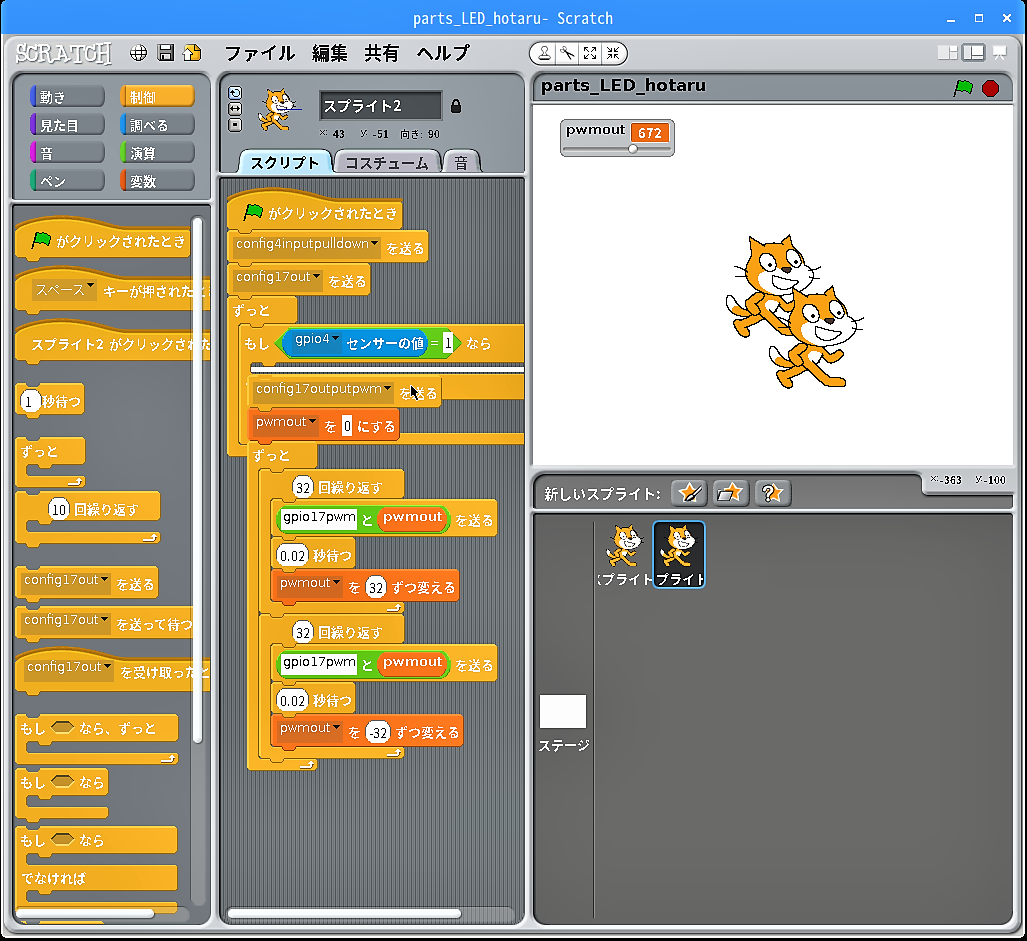Switch to presentation mode
Screen dimensions: 1027x941
[x=999, y=52]
